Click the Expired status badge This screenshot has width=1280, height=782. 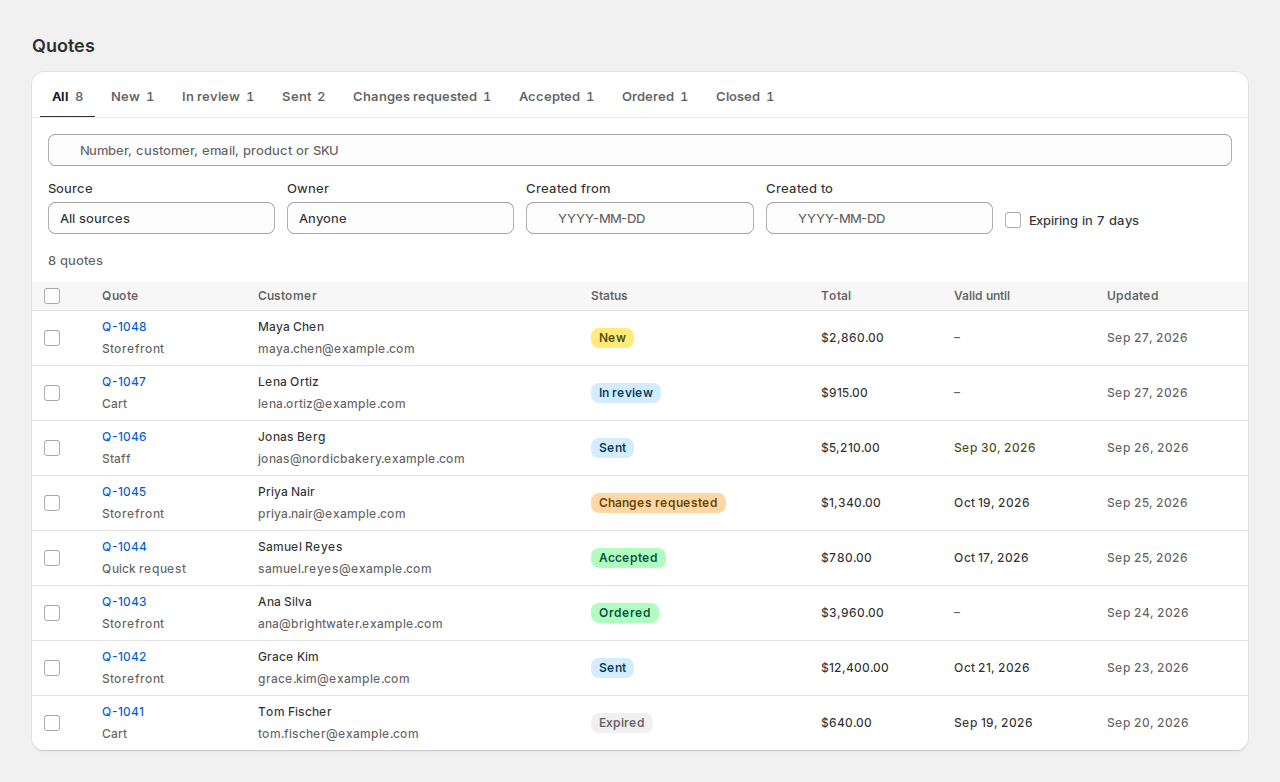622,723
